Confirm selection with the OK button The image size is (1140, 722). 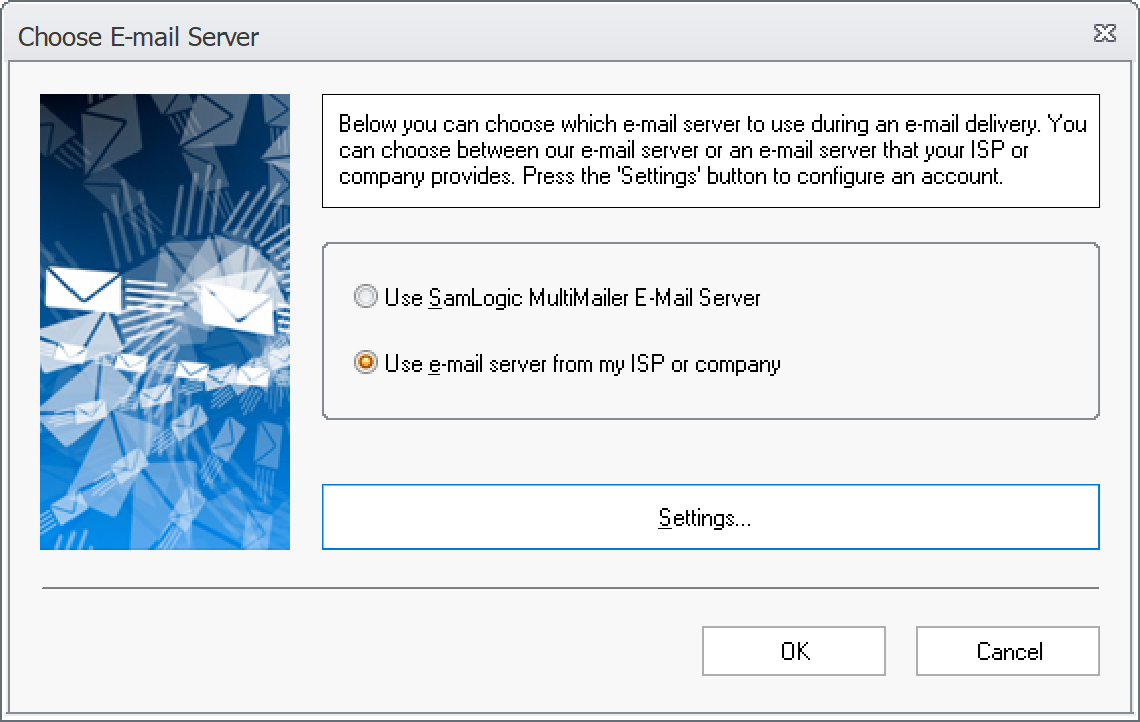(x=794, y=650)
